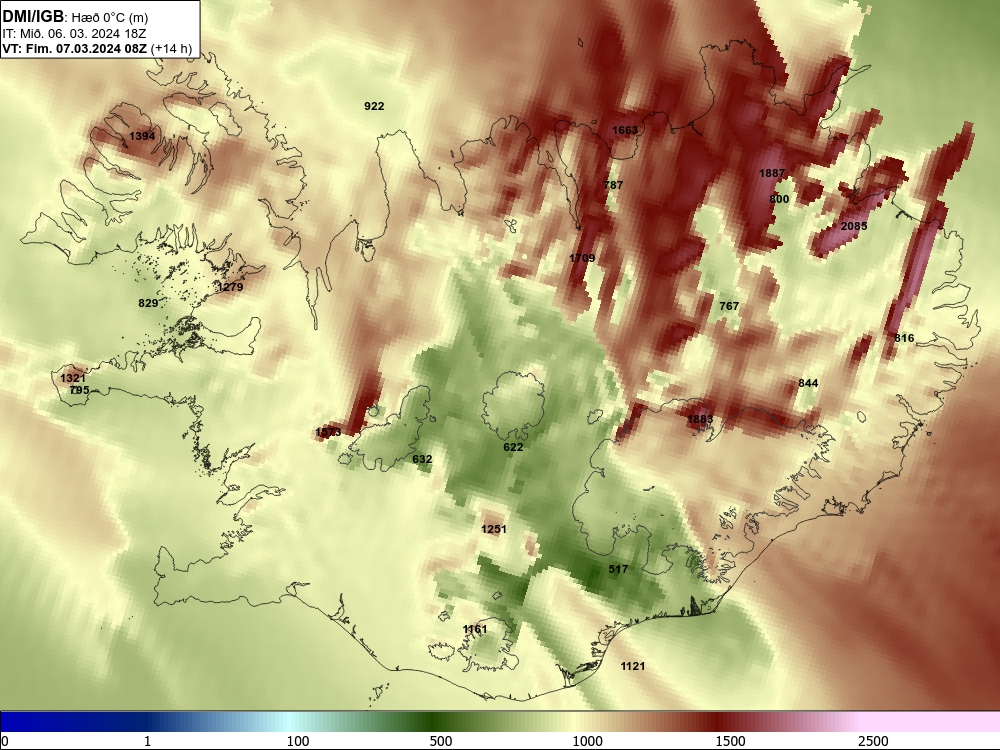1000x750 pixels.
Task: Click the 787 value label
Action: click(x=613, y=185)
